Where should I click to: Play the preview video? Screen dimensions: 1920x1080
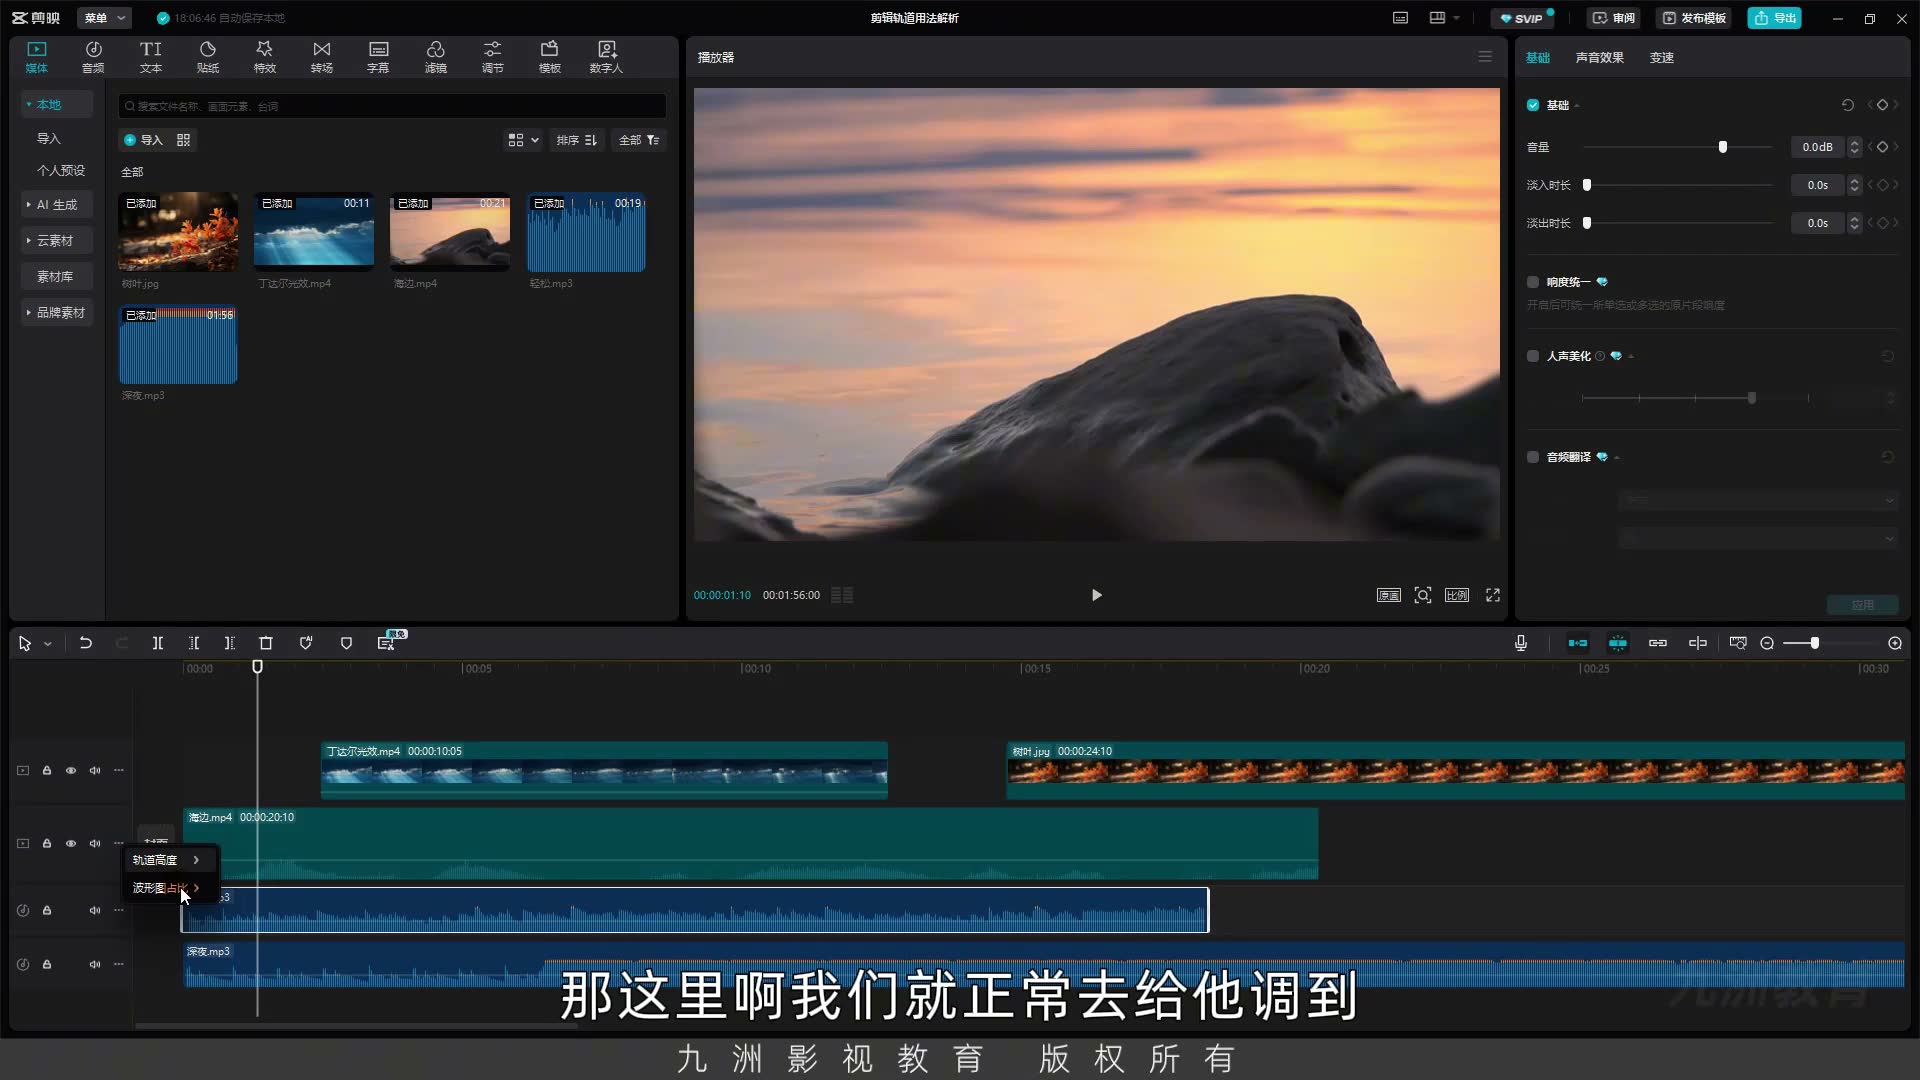coord(1096,595)
